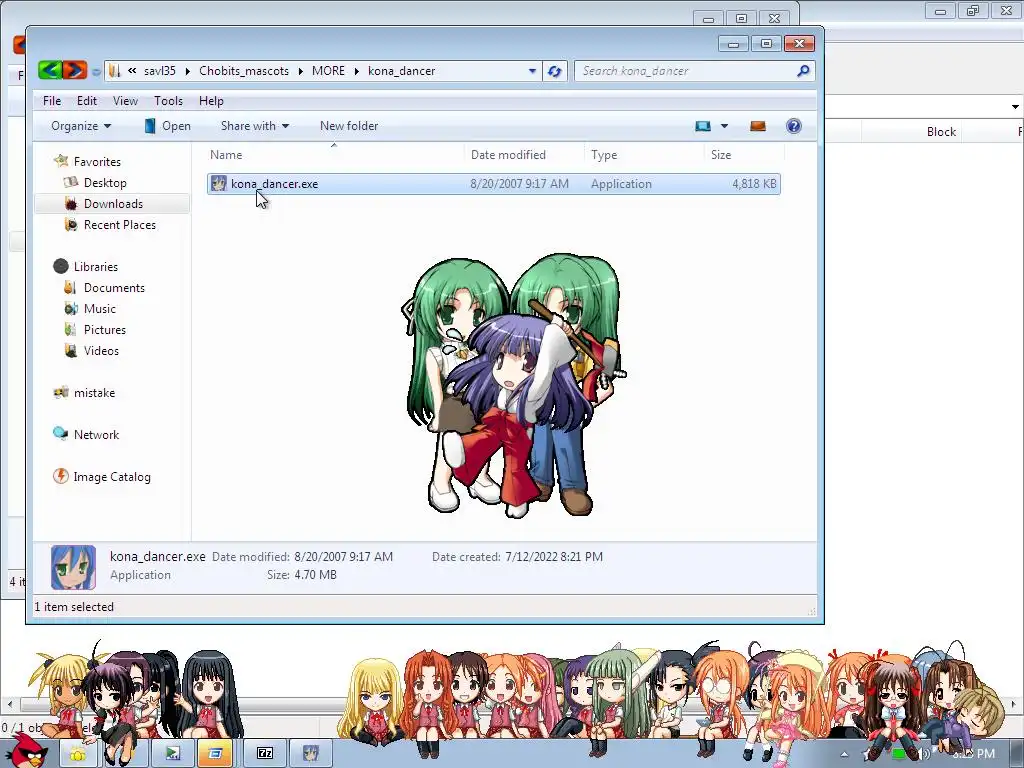The image size is (1024, 768).
Task: Click the active orange window taskbar button
Action: [216, 754]
